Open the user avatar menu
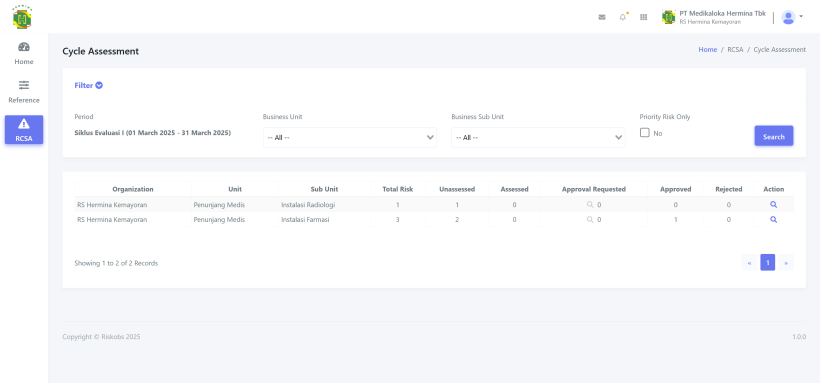The width and height of the screenshot is (820, 383). click(x=792, y=17)
